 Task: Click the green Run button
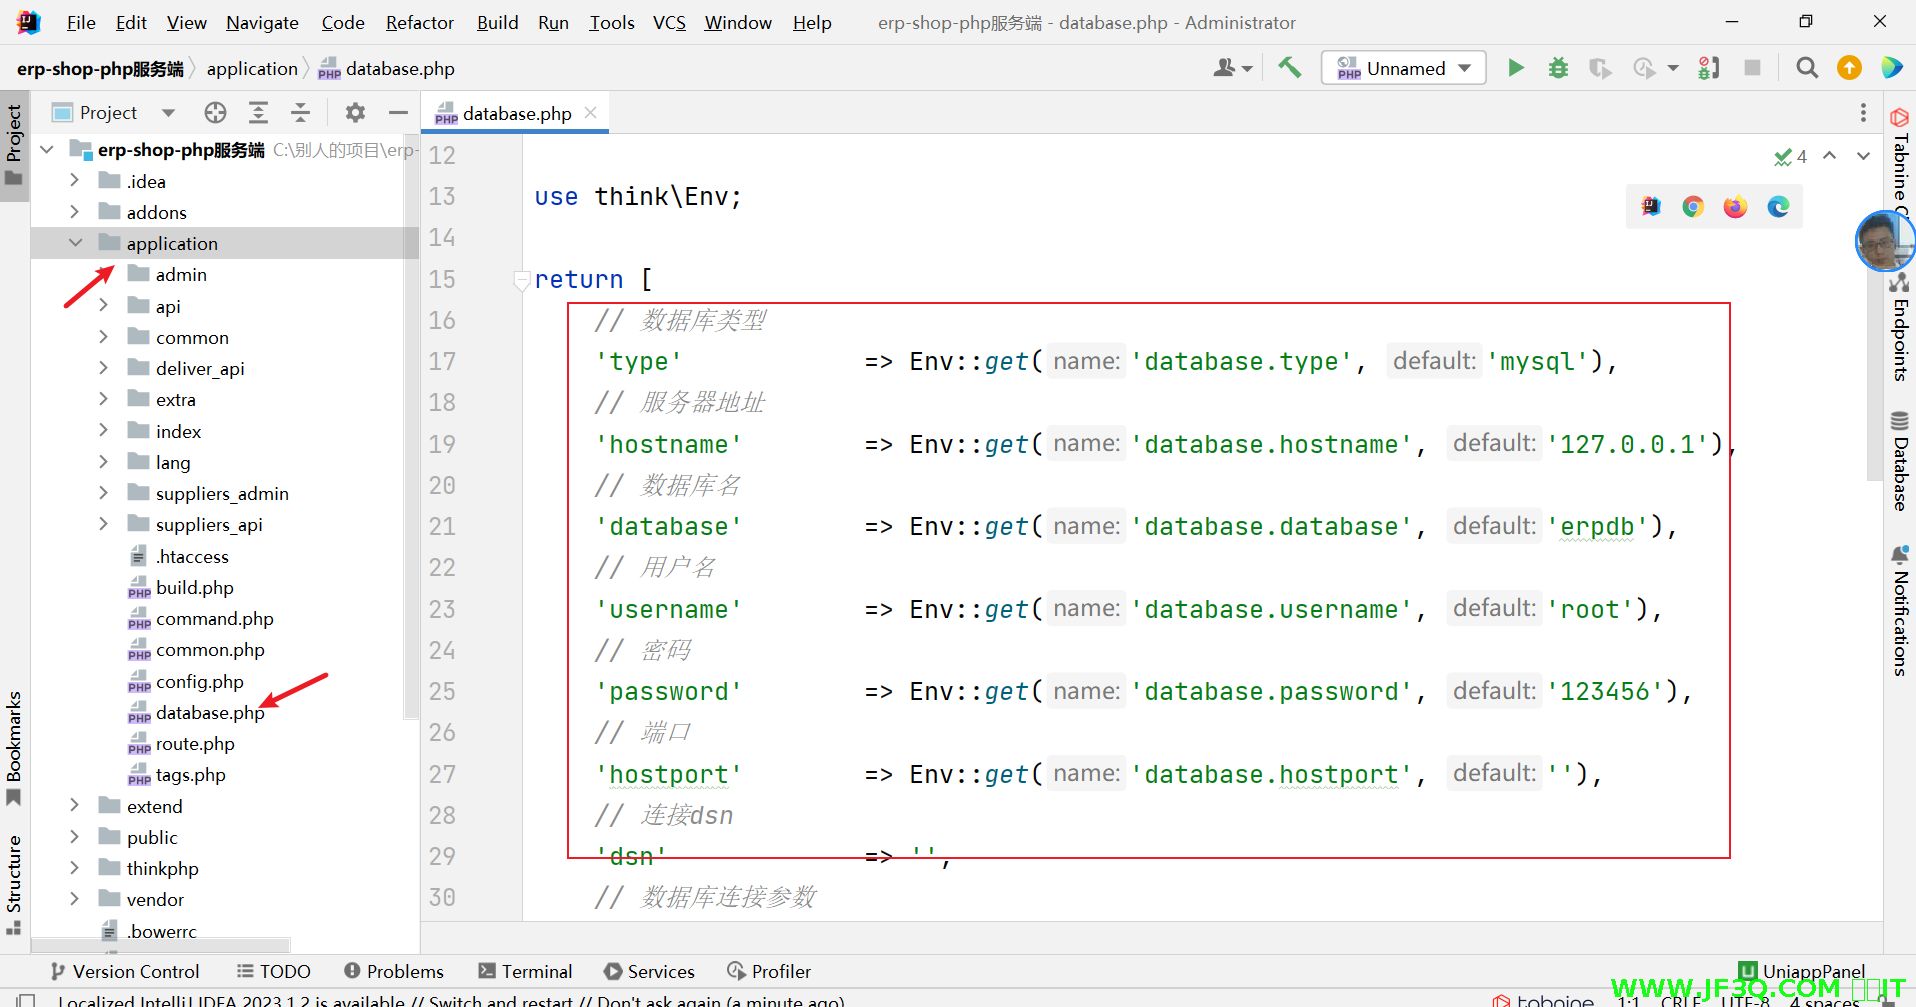point(1516,68)
